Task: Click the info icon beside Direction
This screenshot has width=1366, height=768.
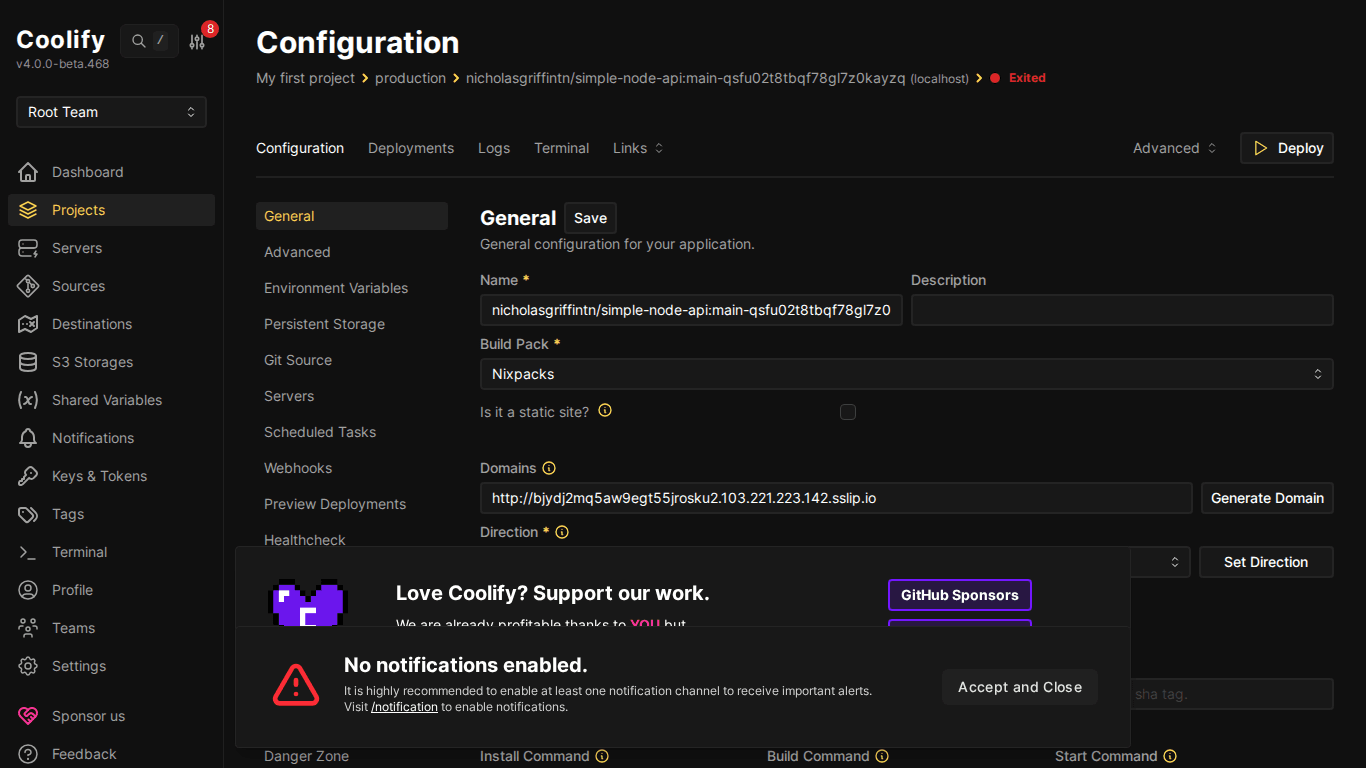Action: point(561,532)
